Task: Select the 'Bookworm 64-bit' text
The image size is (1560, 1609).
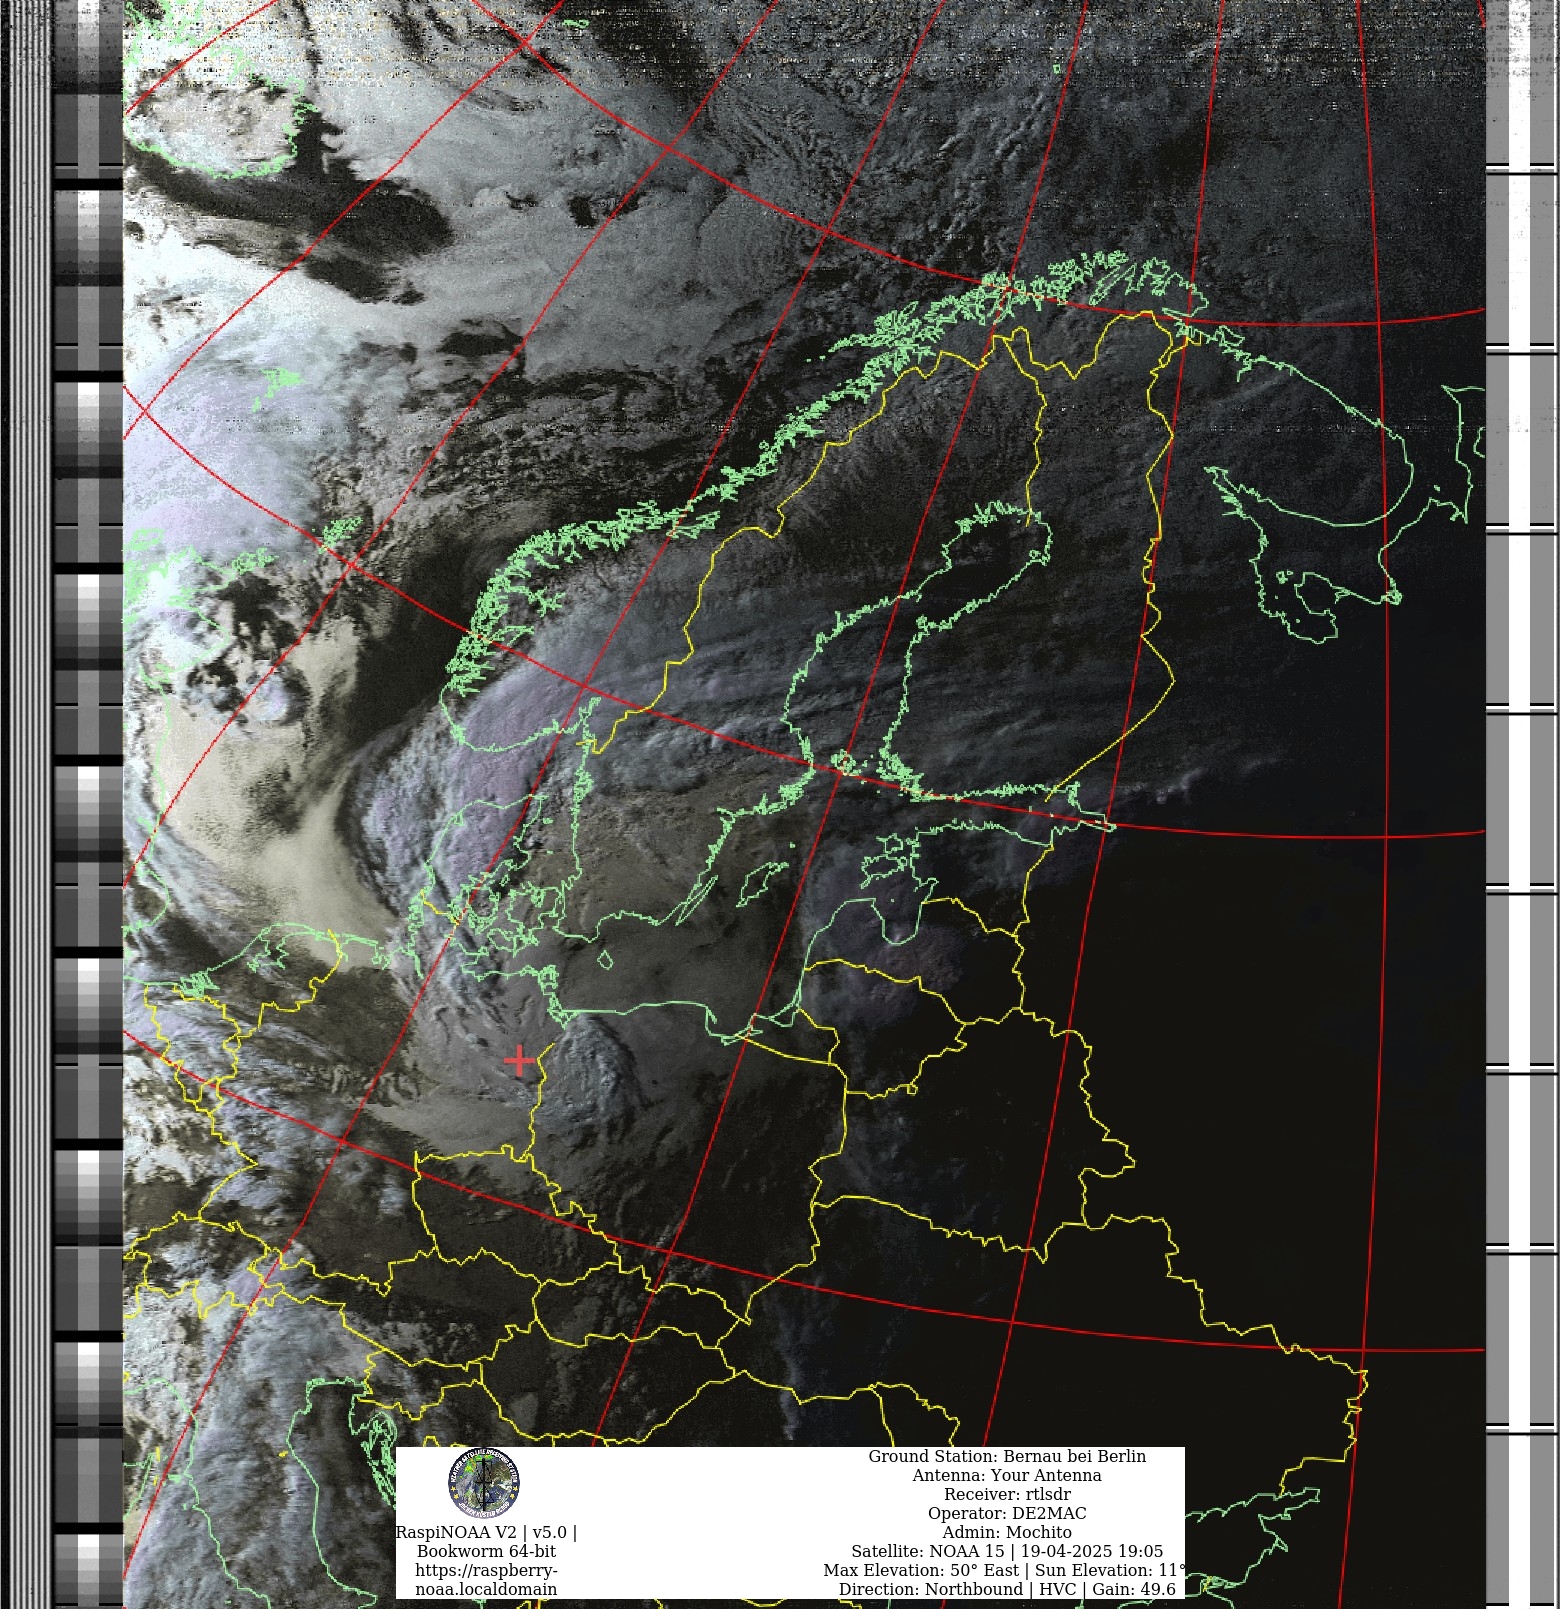Action: (x=486, y=1551)
